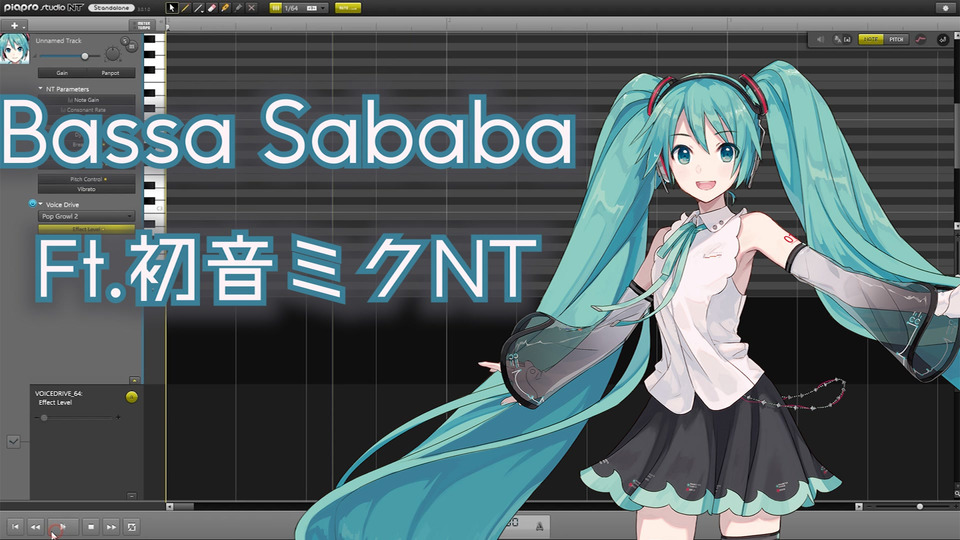This screenshot has height=540, width=960.
Task: Click the play transport button
Action: (x=62, y=527)
